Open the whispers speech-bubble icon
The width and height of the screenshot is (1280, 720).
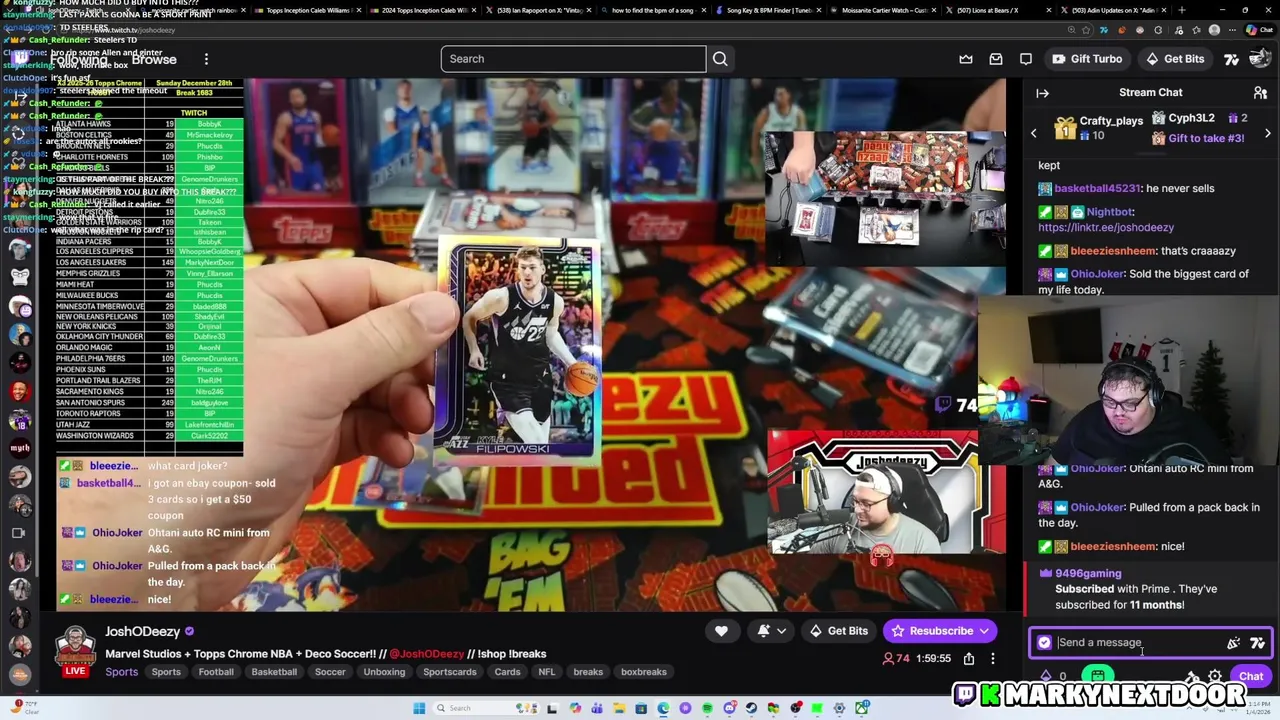coord(1026,59)
